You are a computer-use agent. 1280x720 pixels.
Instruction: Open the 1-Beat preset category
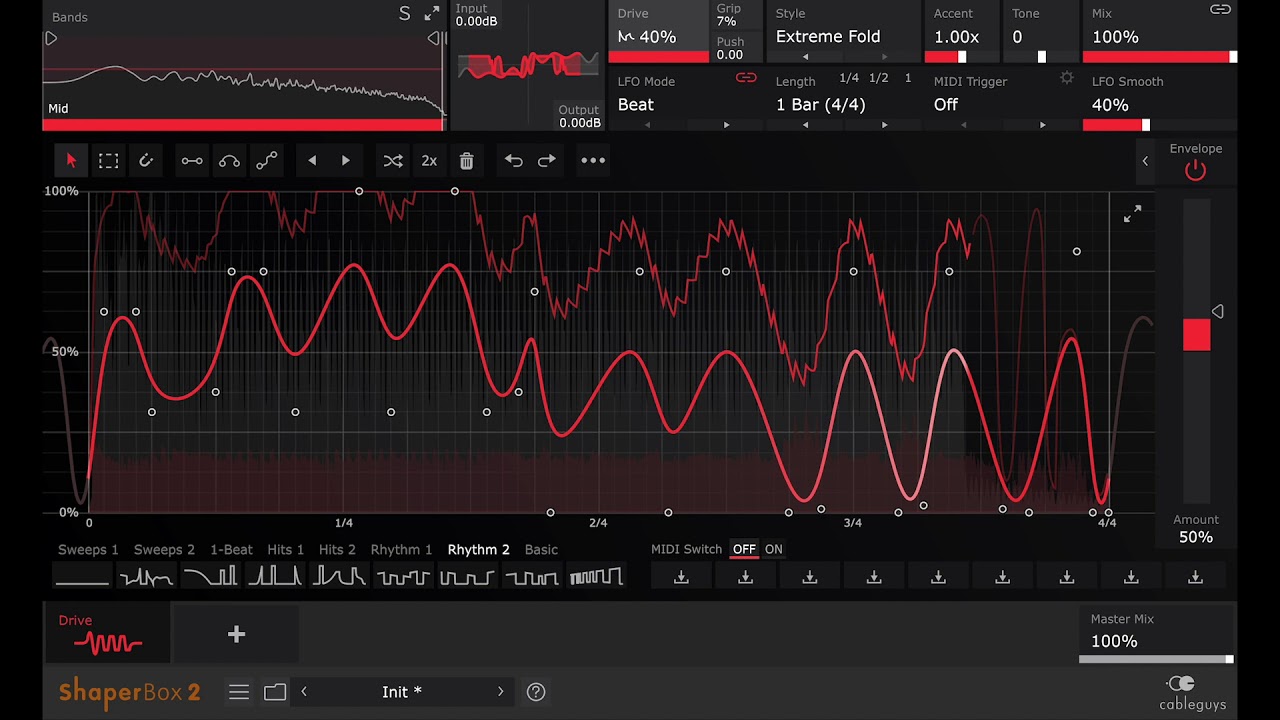pos(231,549)
